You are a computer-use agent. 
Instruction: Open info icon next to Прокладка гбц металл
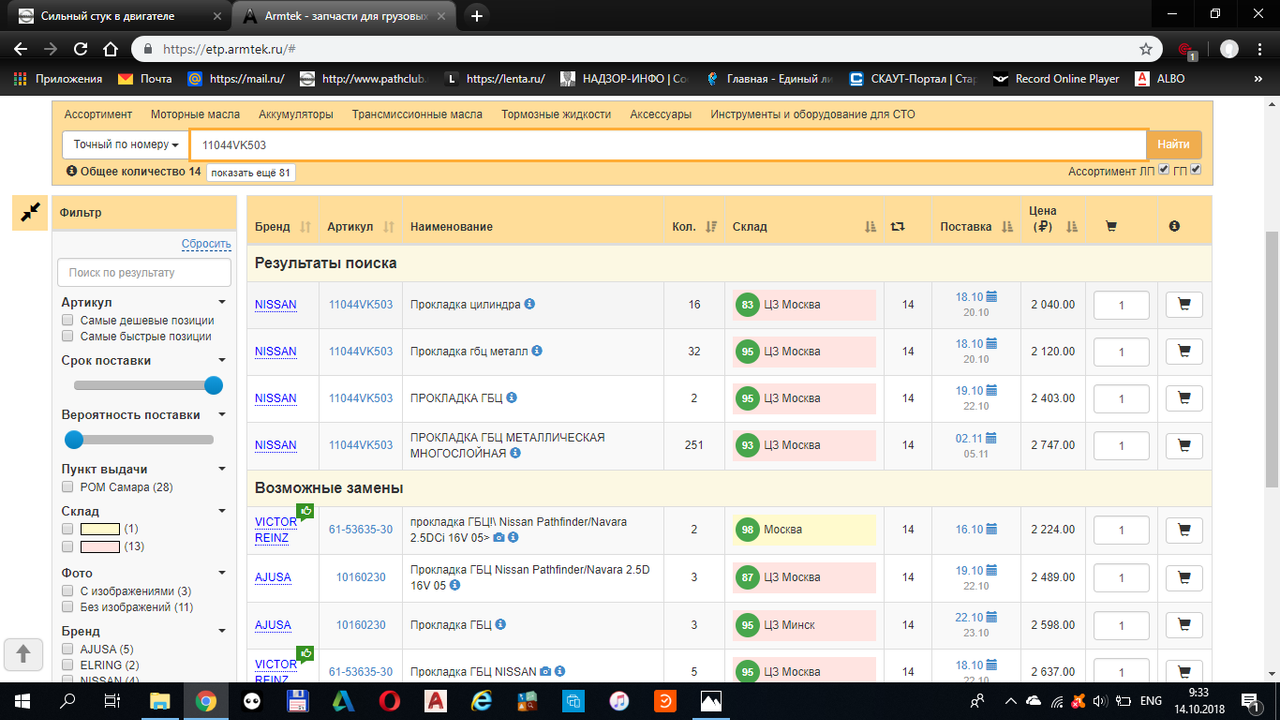[x=537, y=351]
